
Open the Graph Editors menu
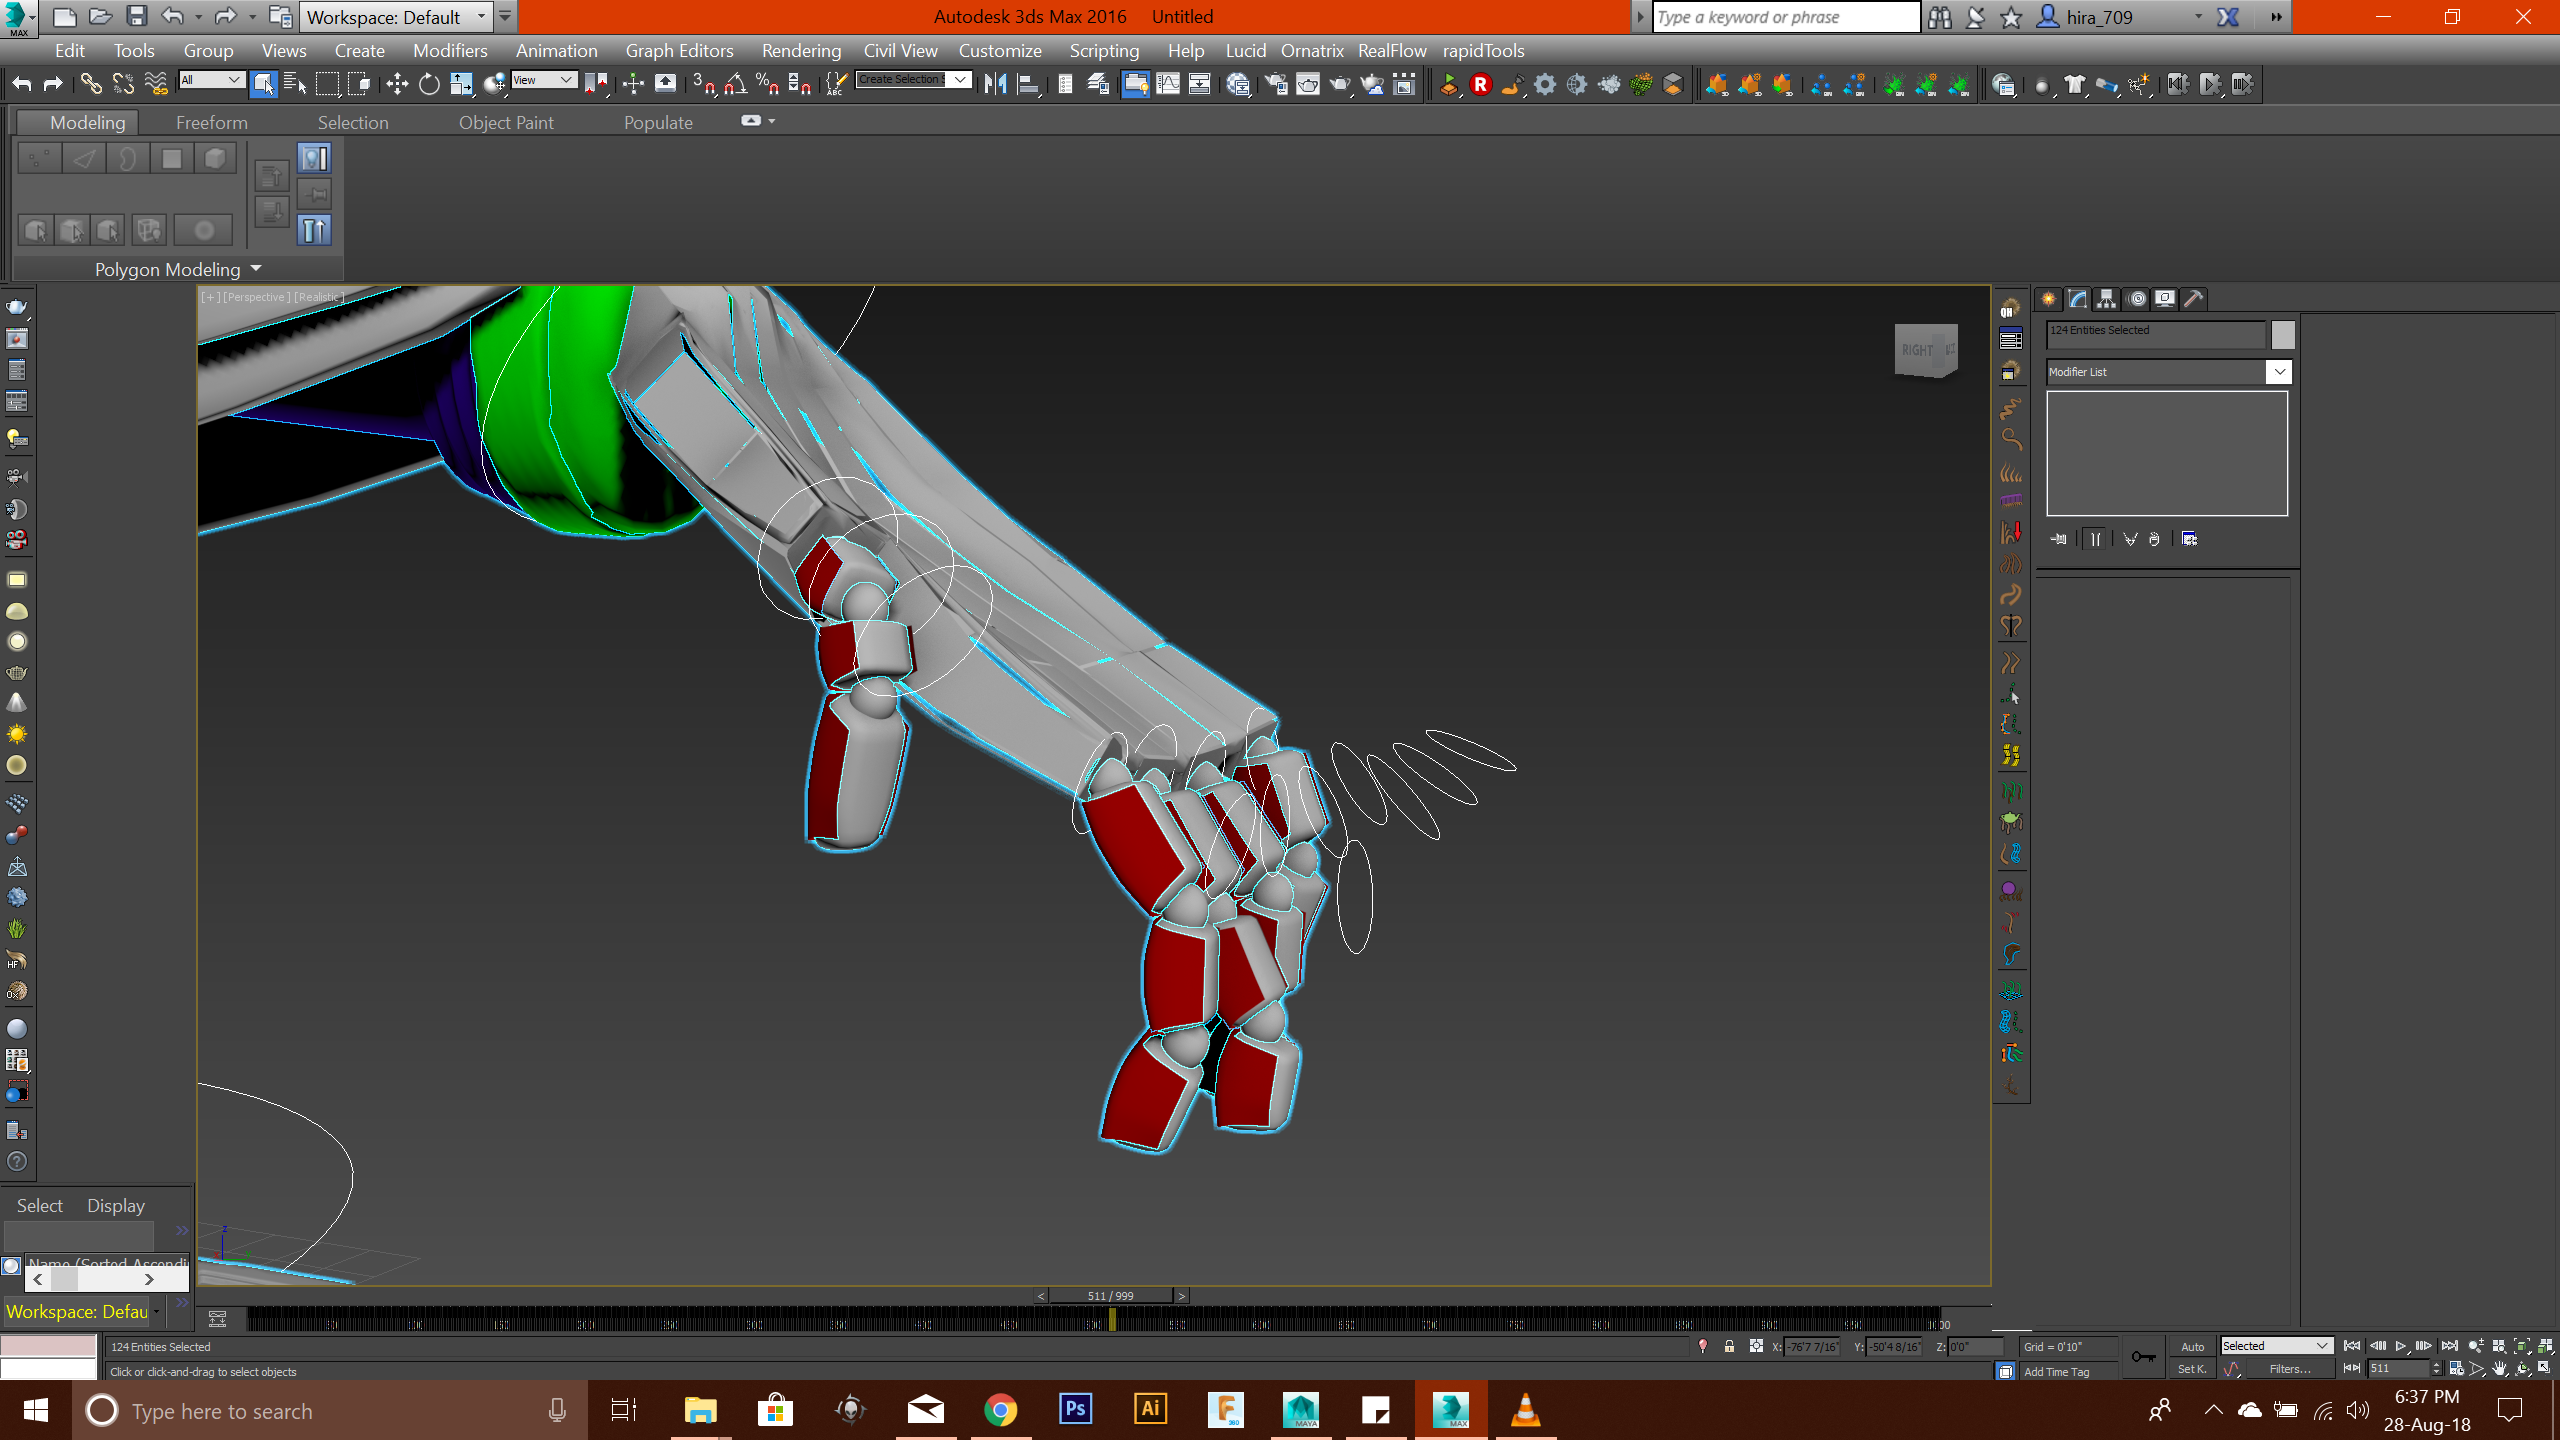coord(679,51)
